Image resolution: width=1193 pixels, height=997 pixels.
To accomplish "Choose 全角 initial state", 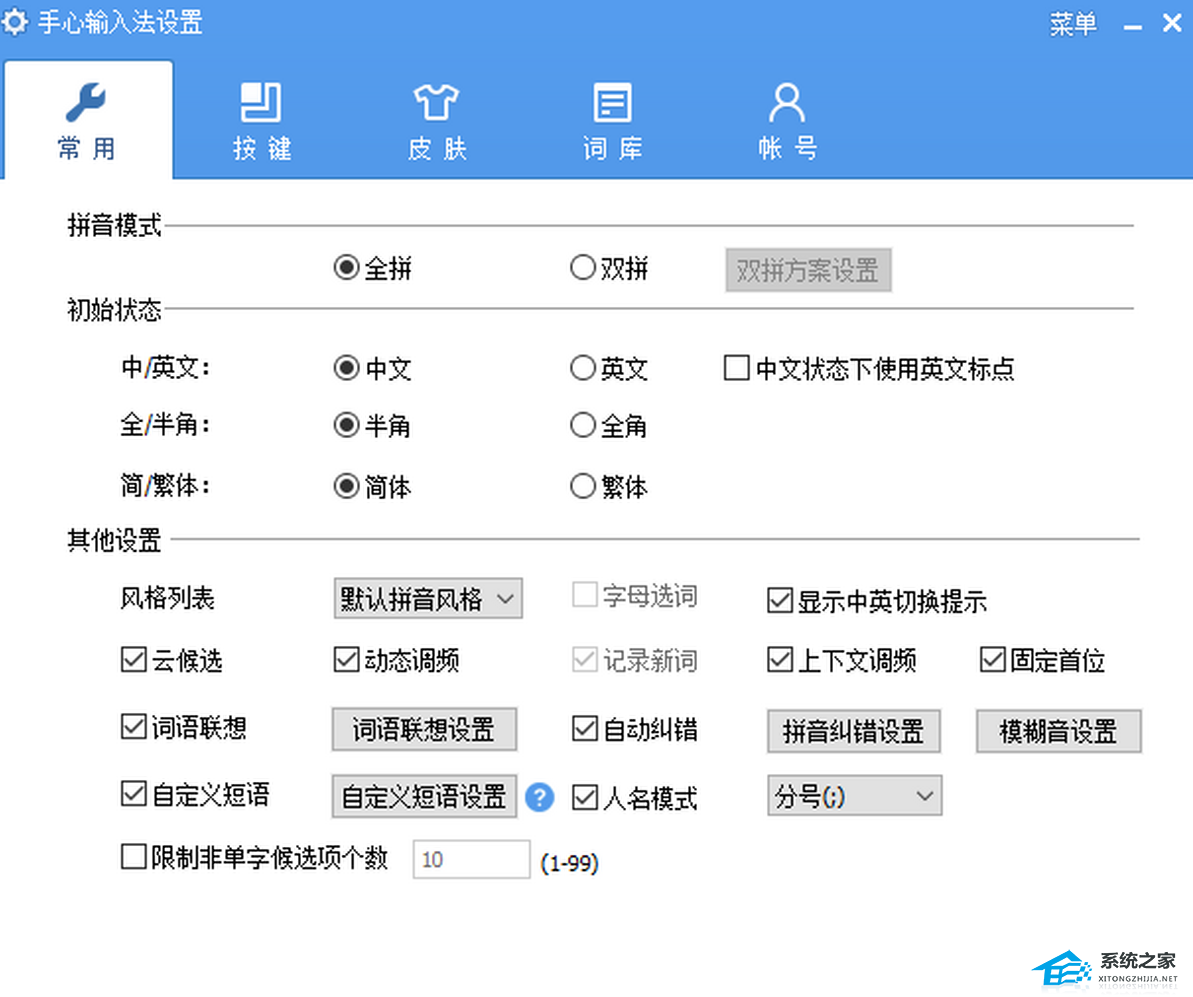I will coord(583,425).
